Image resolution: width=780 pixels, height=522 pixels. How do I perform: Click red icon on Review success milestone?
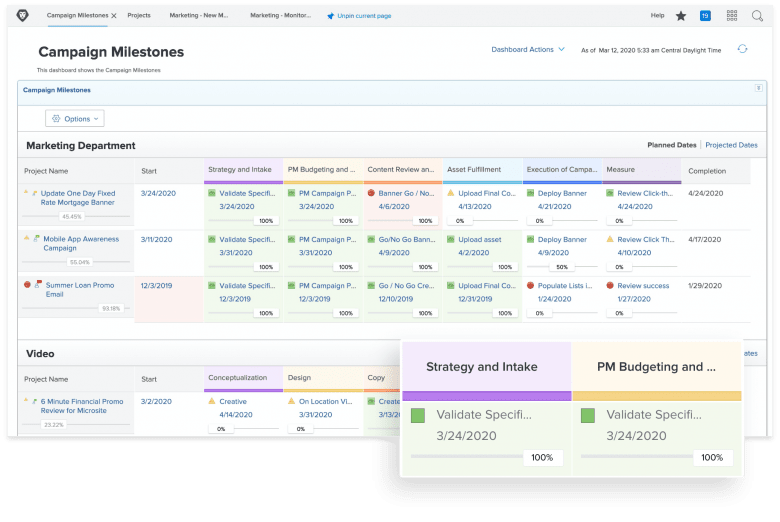tap(610, 286)
